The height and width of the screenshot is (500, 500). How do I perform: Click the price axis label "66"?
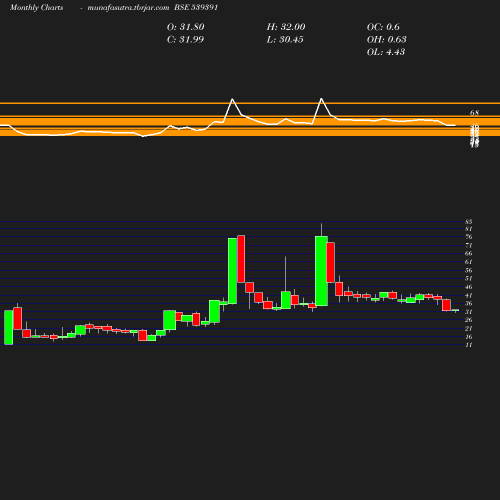[x=469, y=254]
